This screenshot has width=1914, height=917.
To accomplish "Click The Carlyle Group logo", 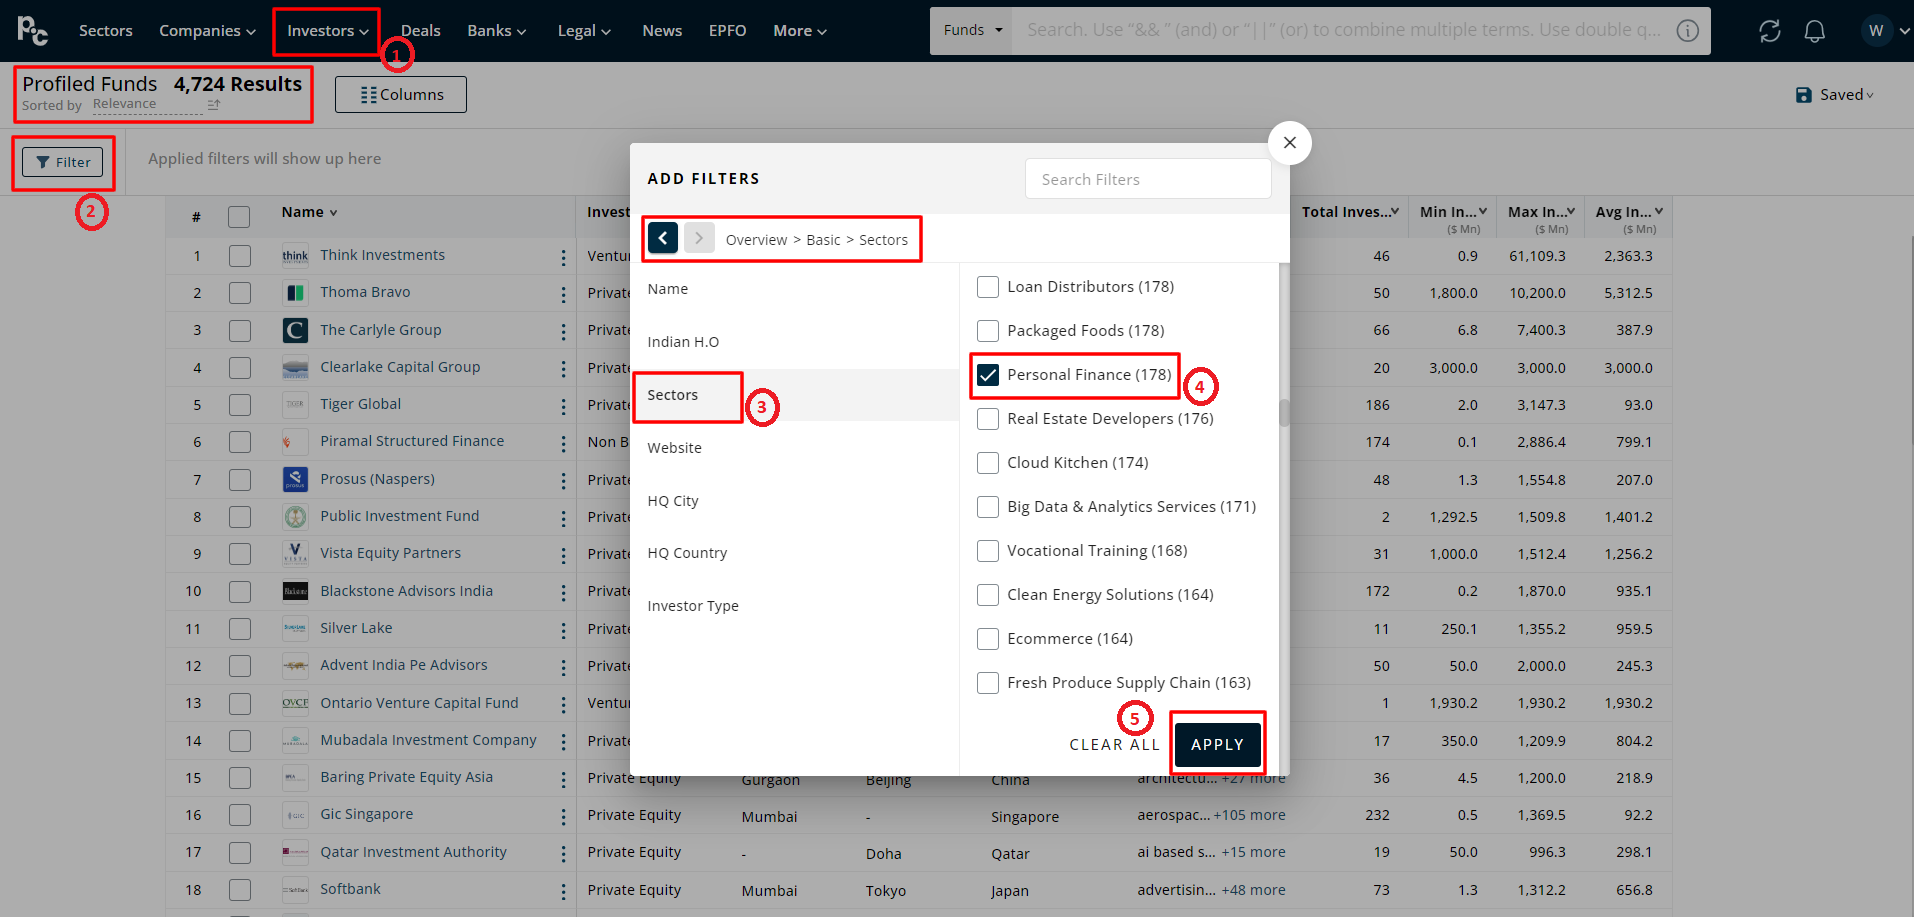I will click(x=295, y=330).
